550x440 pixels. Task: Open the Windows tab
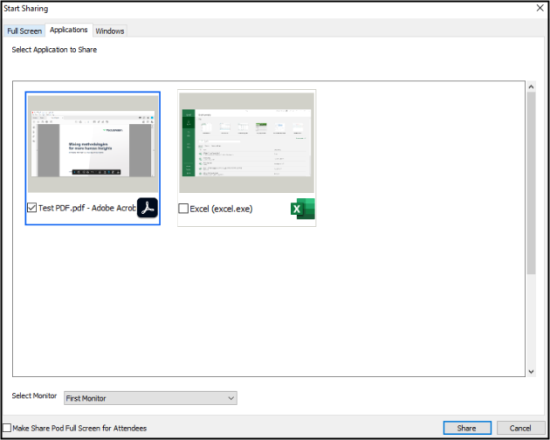[x=110, y=31]
